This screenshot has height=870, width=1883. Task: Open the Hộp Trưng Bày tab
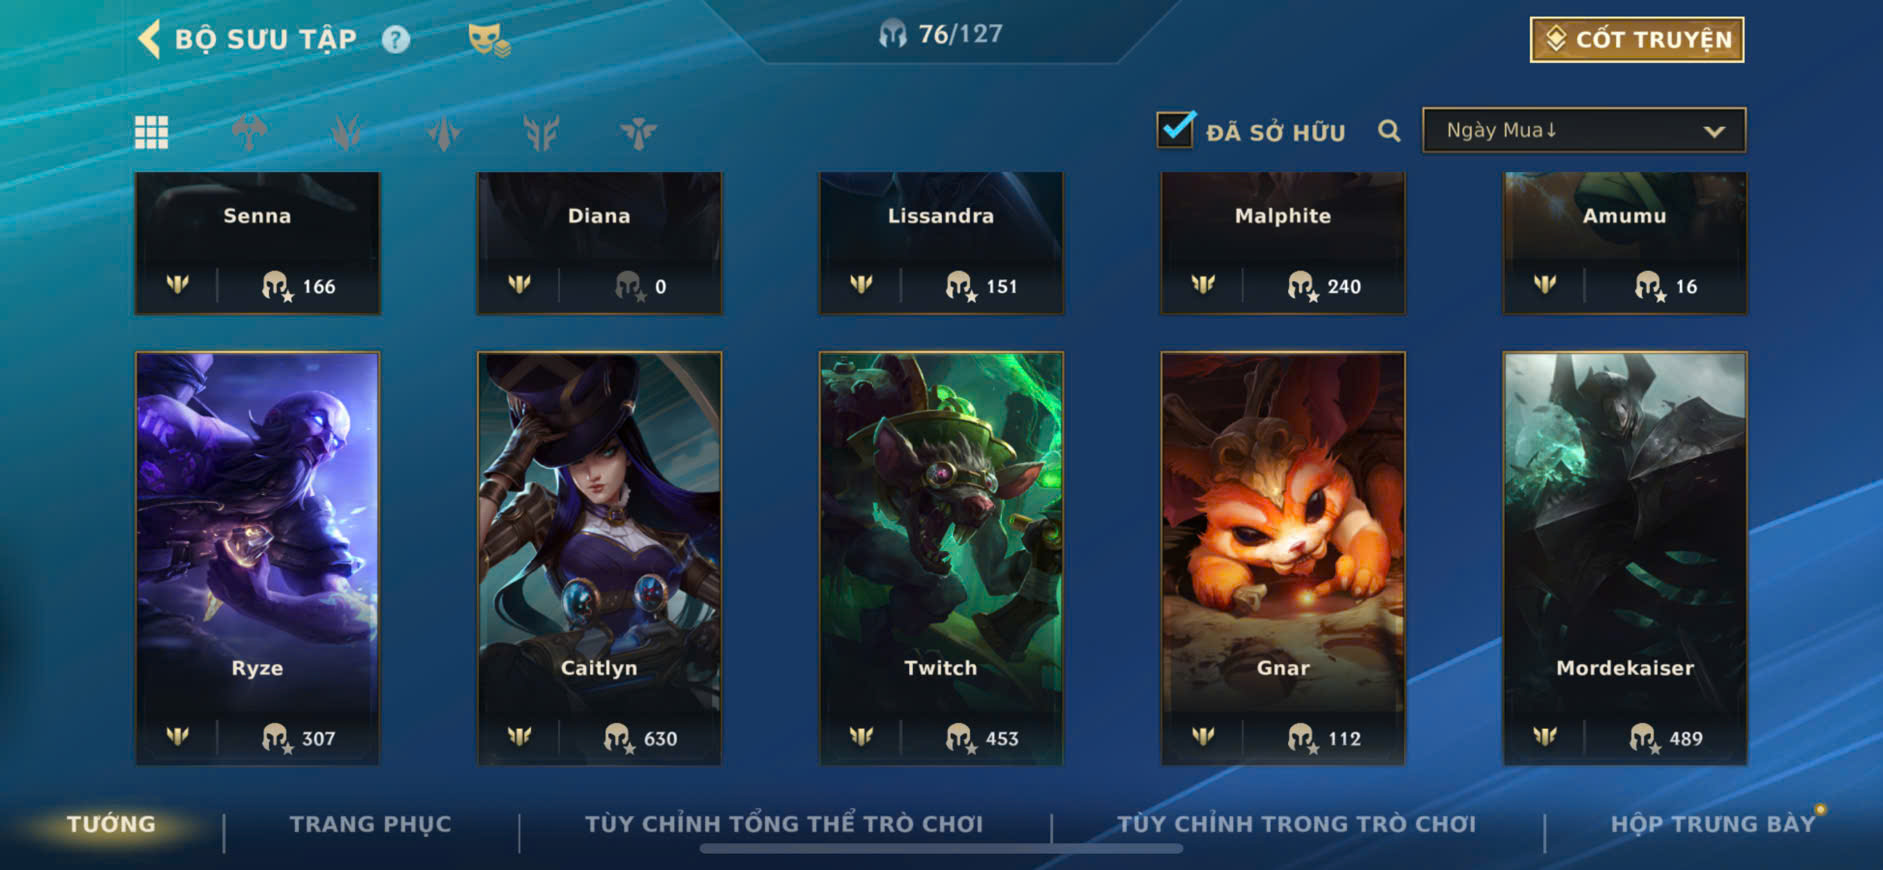click(x=1712, y=824)
